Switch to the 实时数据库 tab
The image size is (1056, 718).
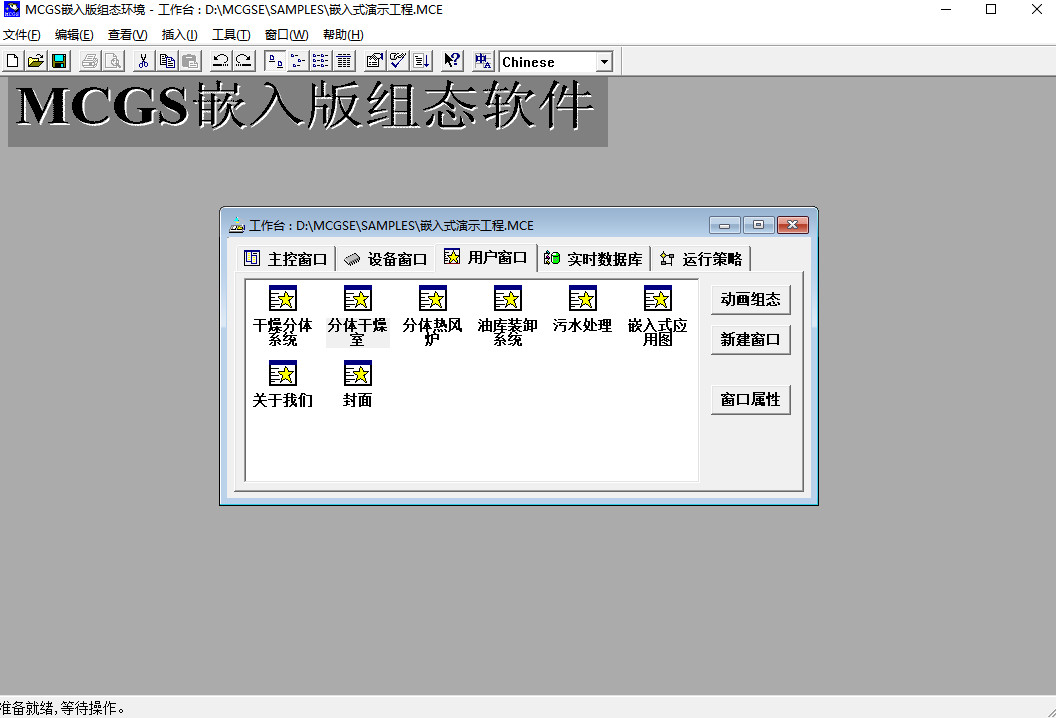[x=593, y=259]
